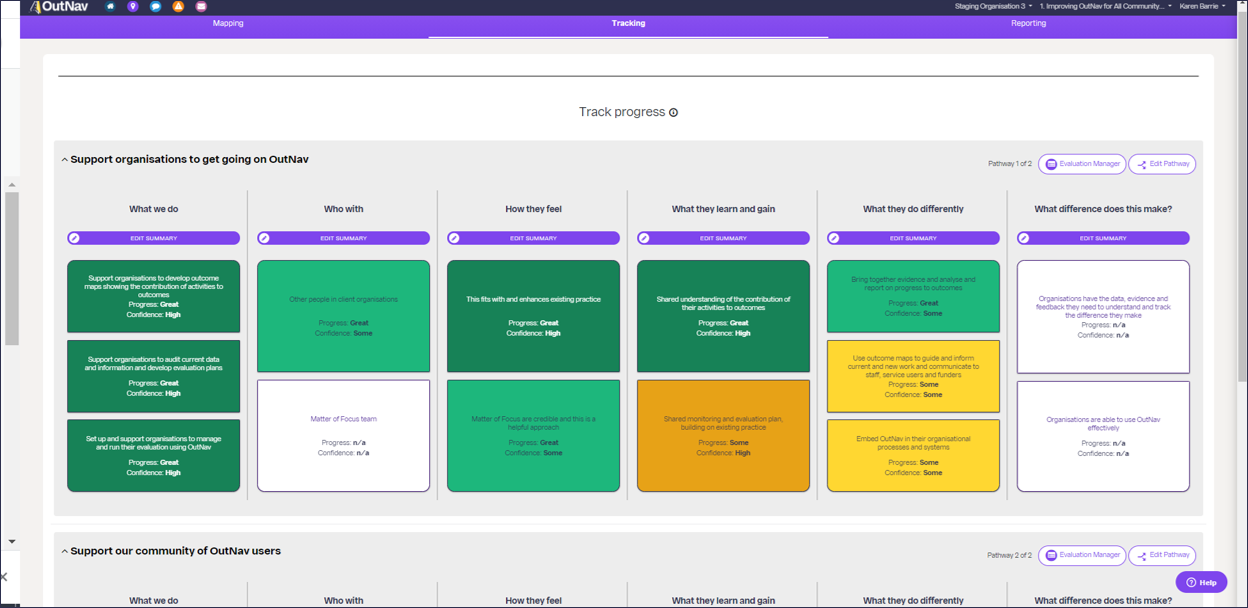
Task: Click the purple location pin icon
Action: (x=133, y=7)
